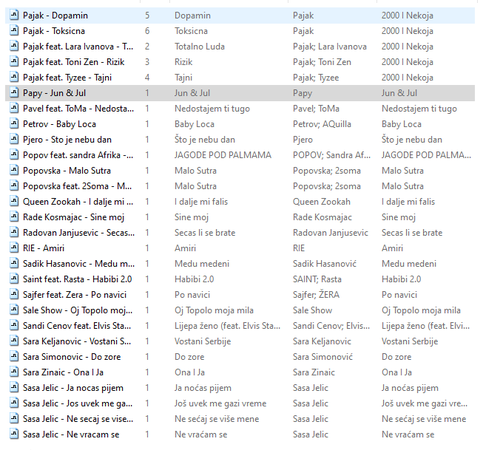The width and height of the screenshot is (500, 450).
Task: Select the music file icon for RIE - Amiri
Action: tap(14, 248)
